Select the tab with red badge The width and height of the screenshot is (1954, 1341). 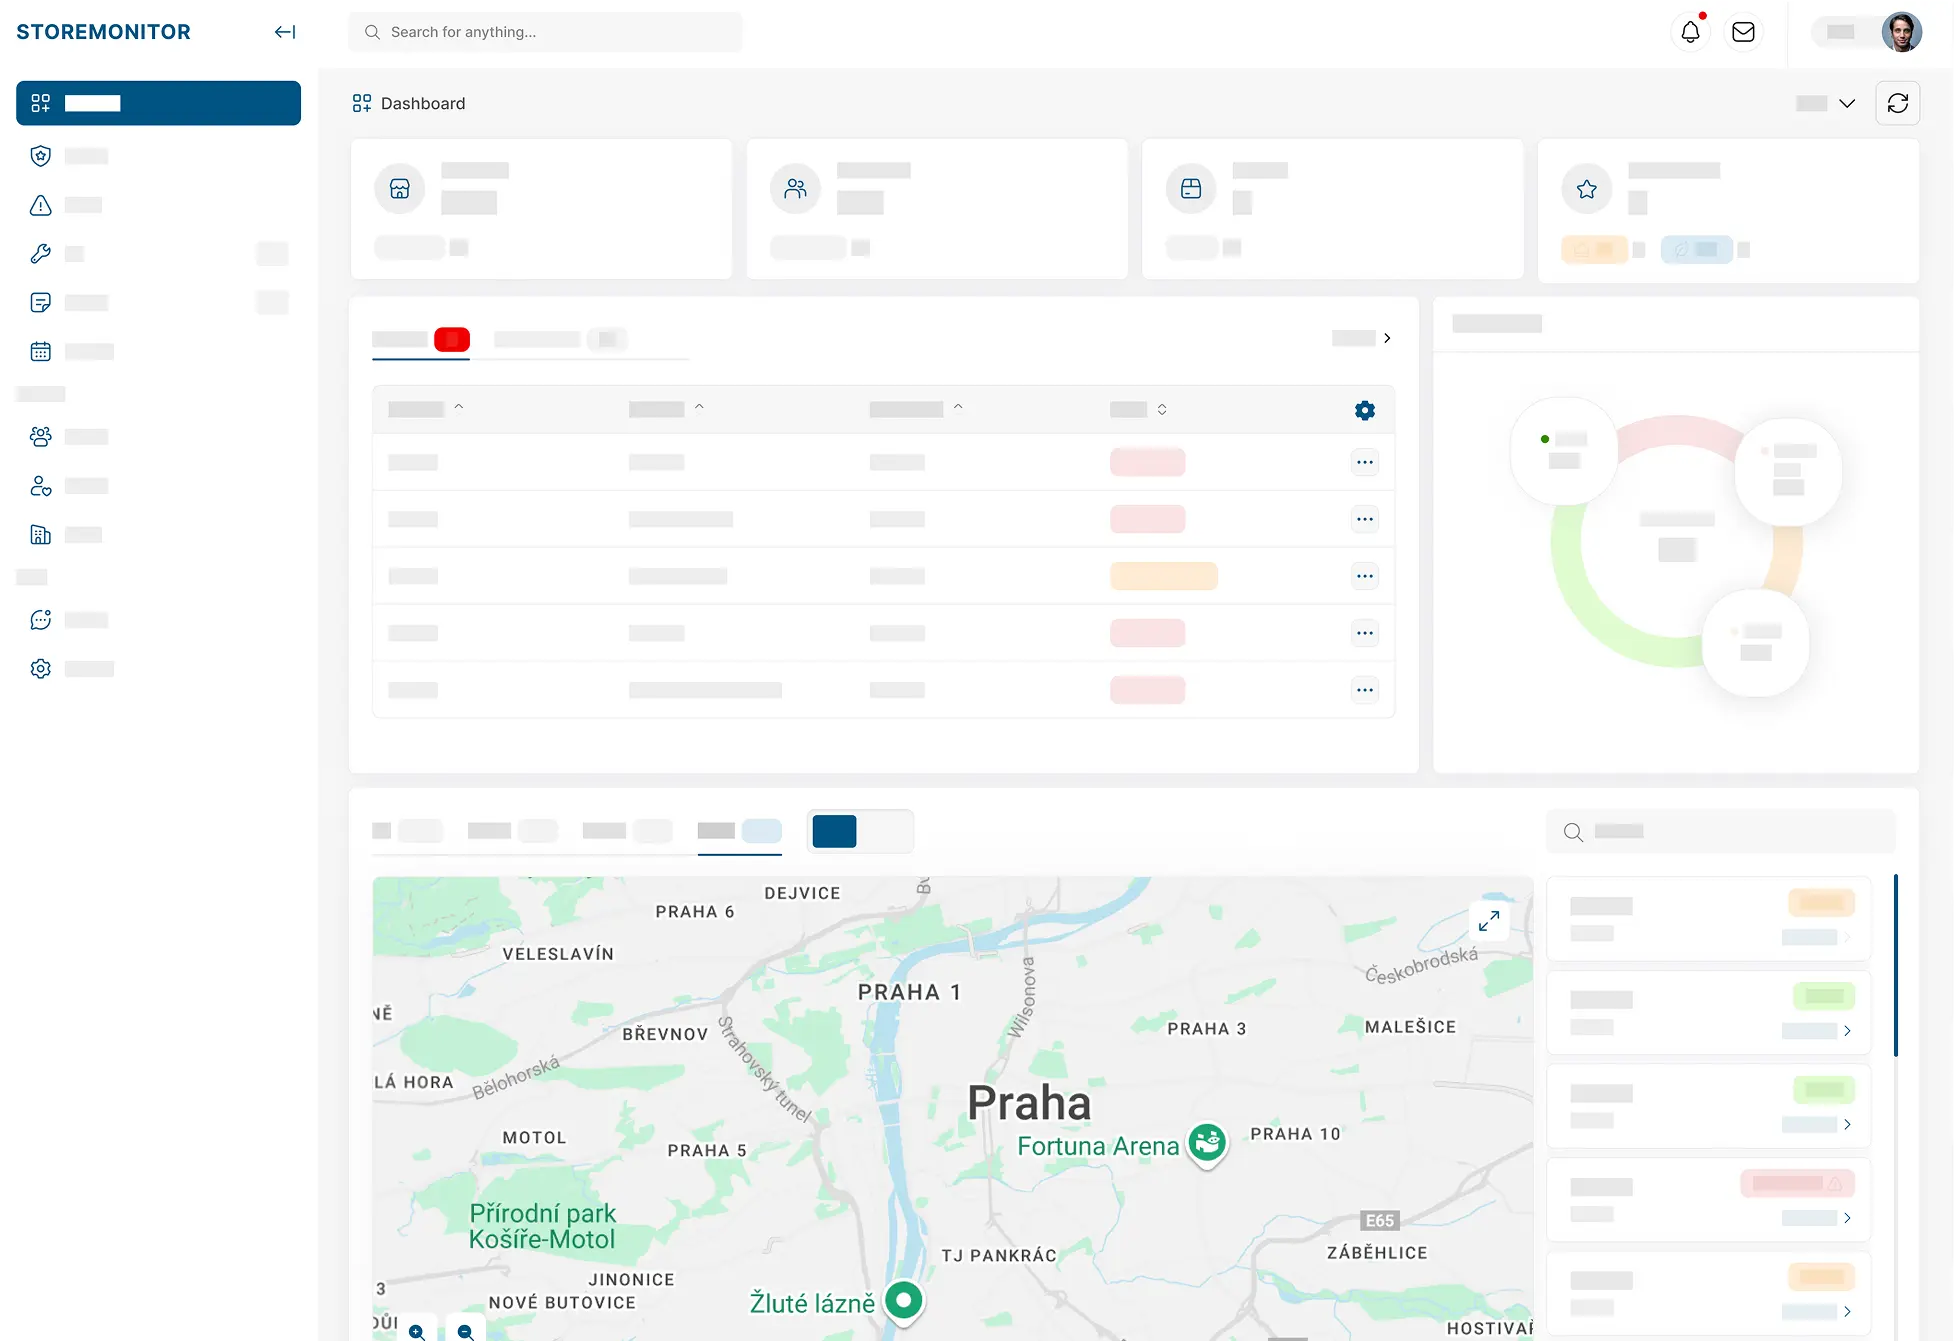coord(421,339)
